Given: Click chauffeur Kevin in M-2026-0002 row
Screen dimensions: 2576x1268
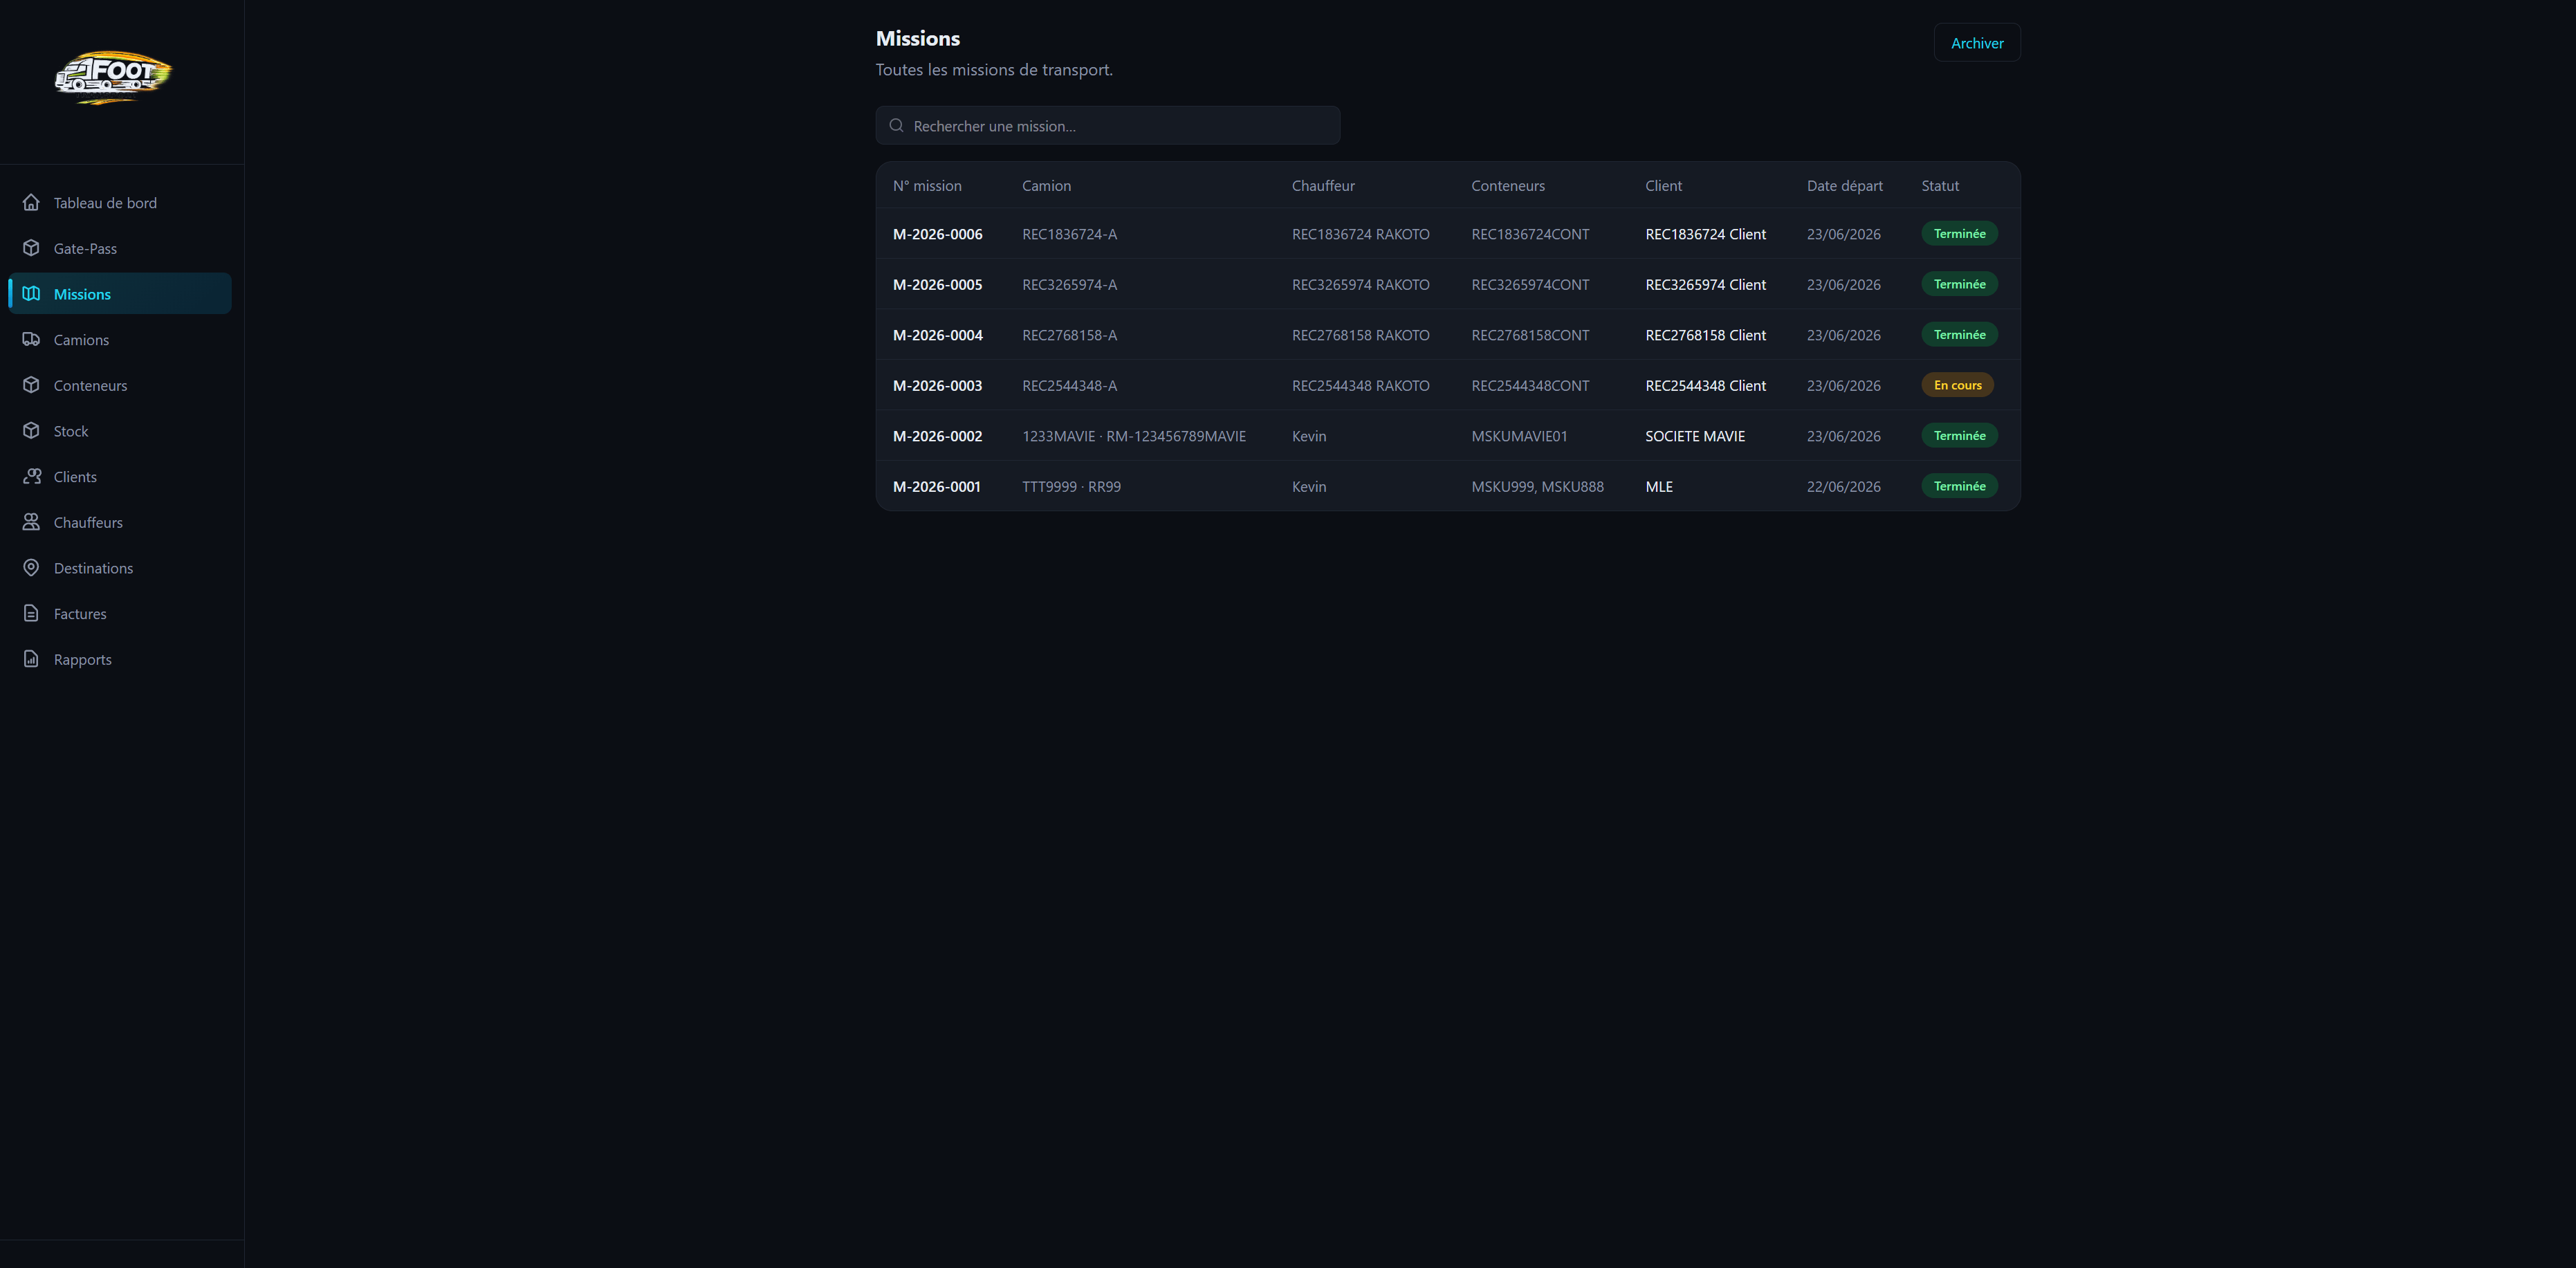Looking at the screenshot, I should 1308,436.
